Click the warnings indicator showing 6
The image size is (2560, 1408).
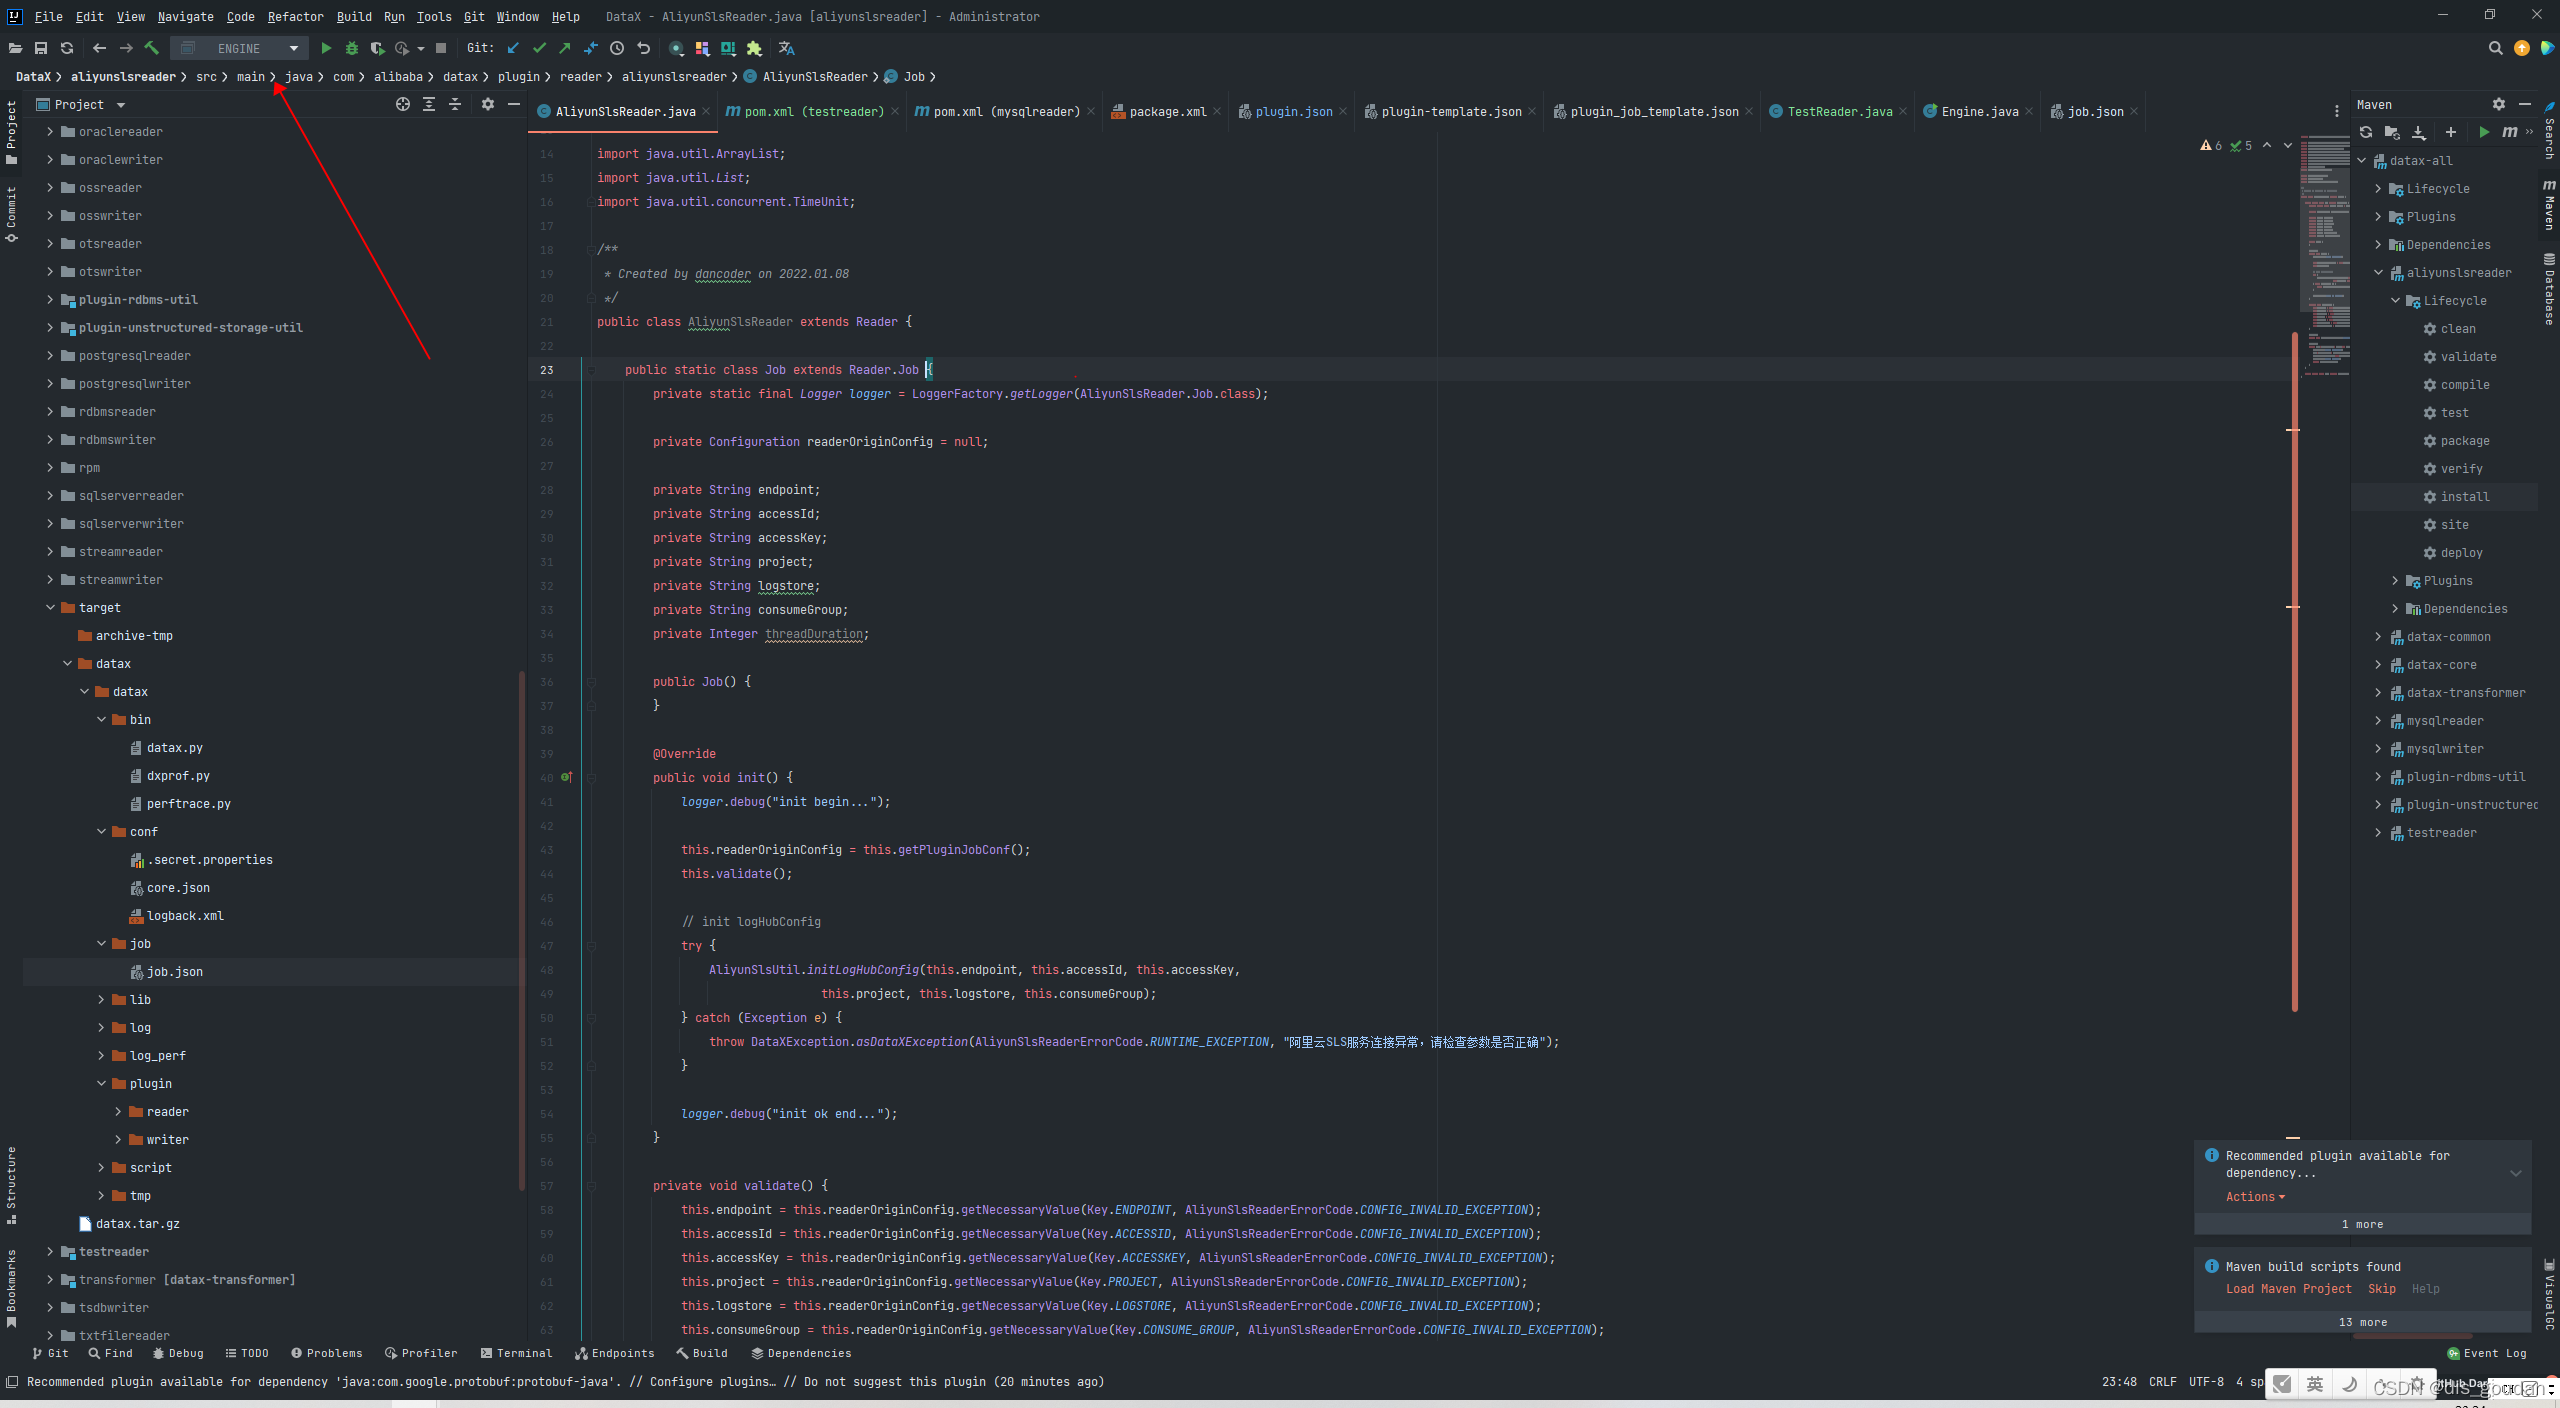[2211, 146]
